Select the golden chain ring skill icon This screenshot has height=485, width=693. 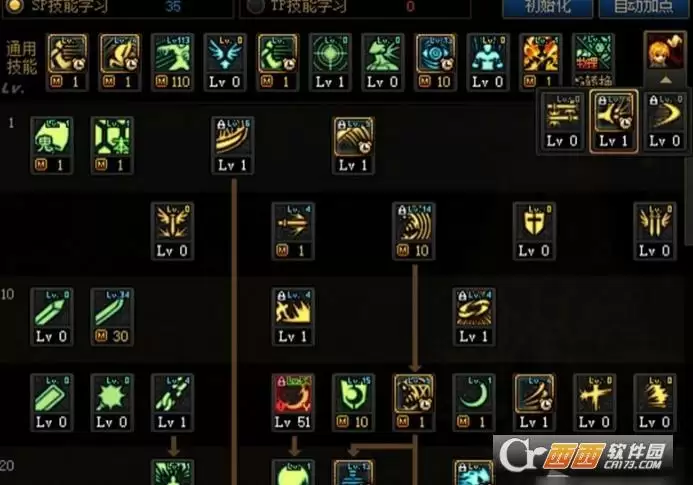click(x=473, y=317)
